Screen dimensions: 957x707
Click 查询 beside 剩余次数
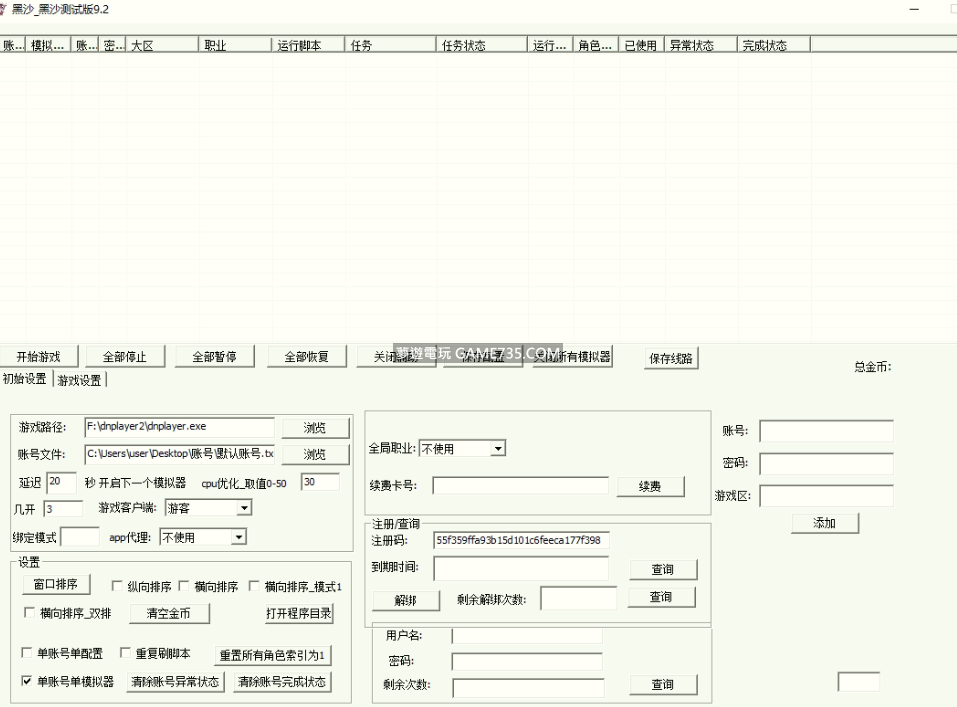coord(663,685)
